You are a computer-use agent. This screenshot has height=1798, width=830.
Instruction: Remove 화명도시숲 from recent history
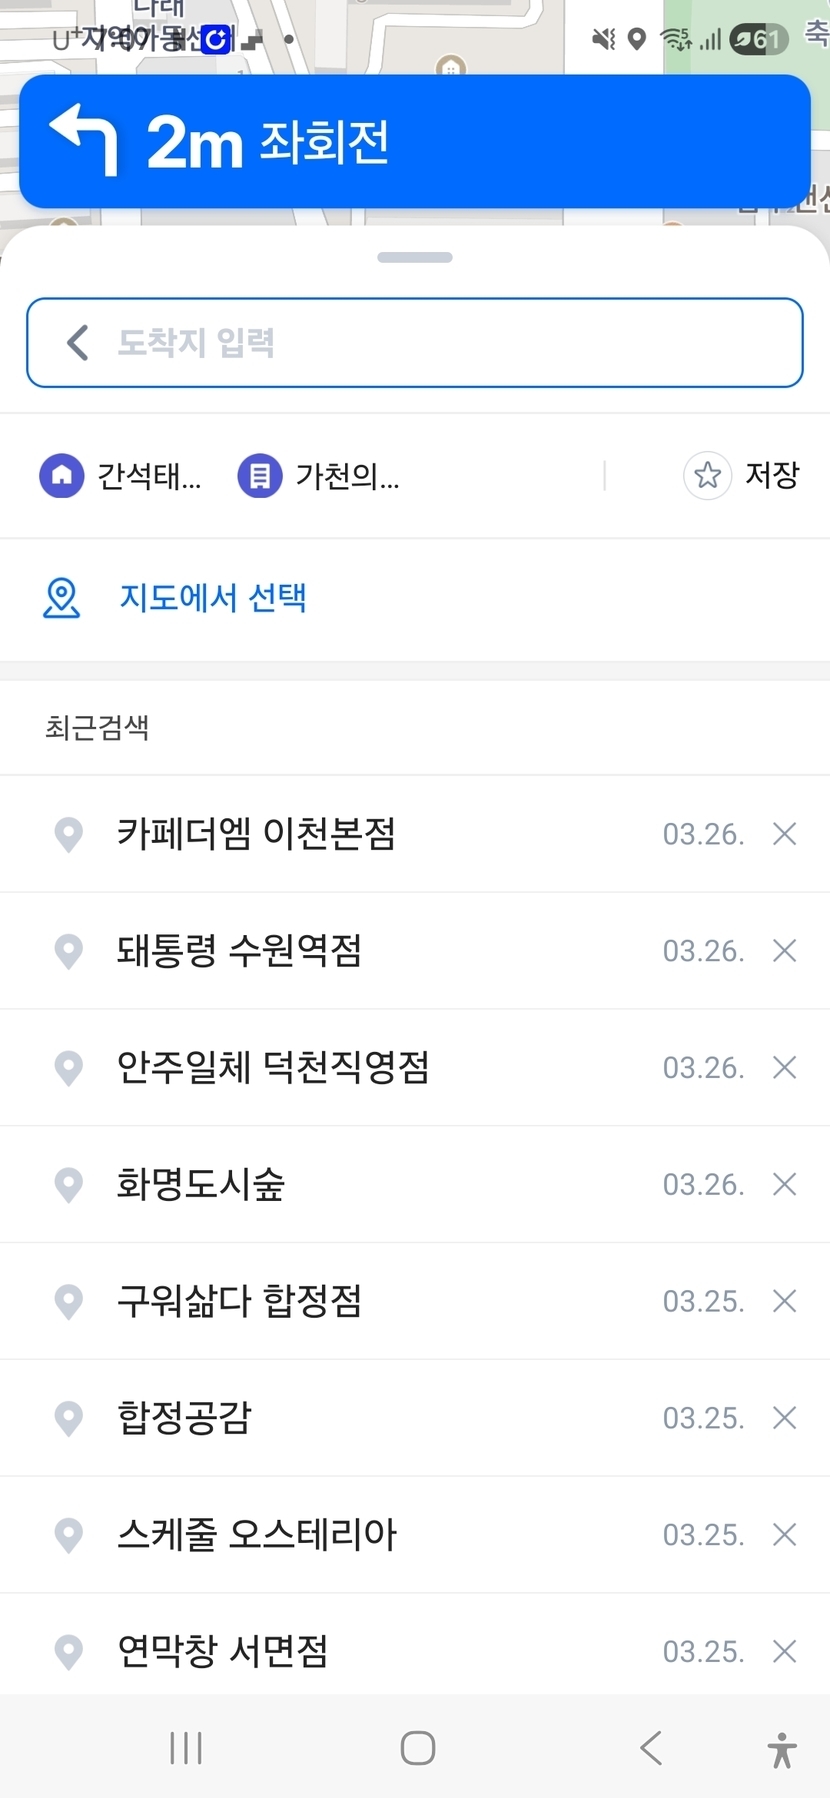pos(785,1184)
